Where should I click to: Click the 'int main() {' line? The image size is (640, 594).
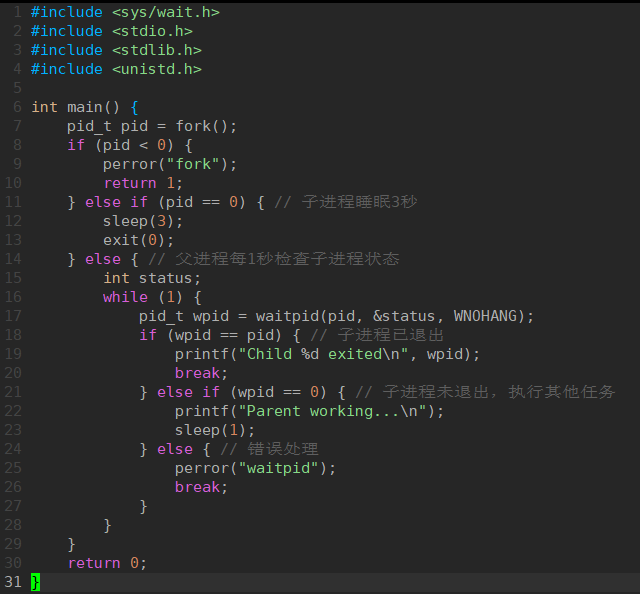click(85, 107)
